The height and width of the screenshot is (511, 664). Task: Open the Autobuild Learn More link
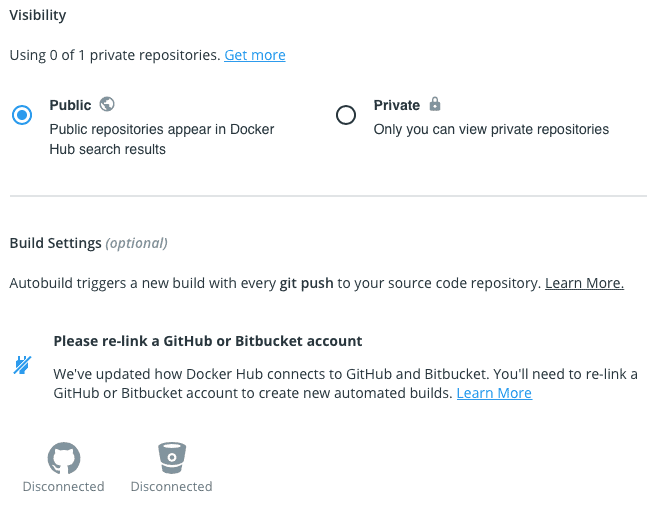[x=584, y=283]
